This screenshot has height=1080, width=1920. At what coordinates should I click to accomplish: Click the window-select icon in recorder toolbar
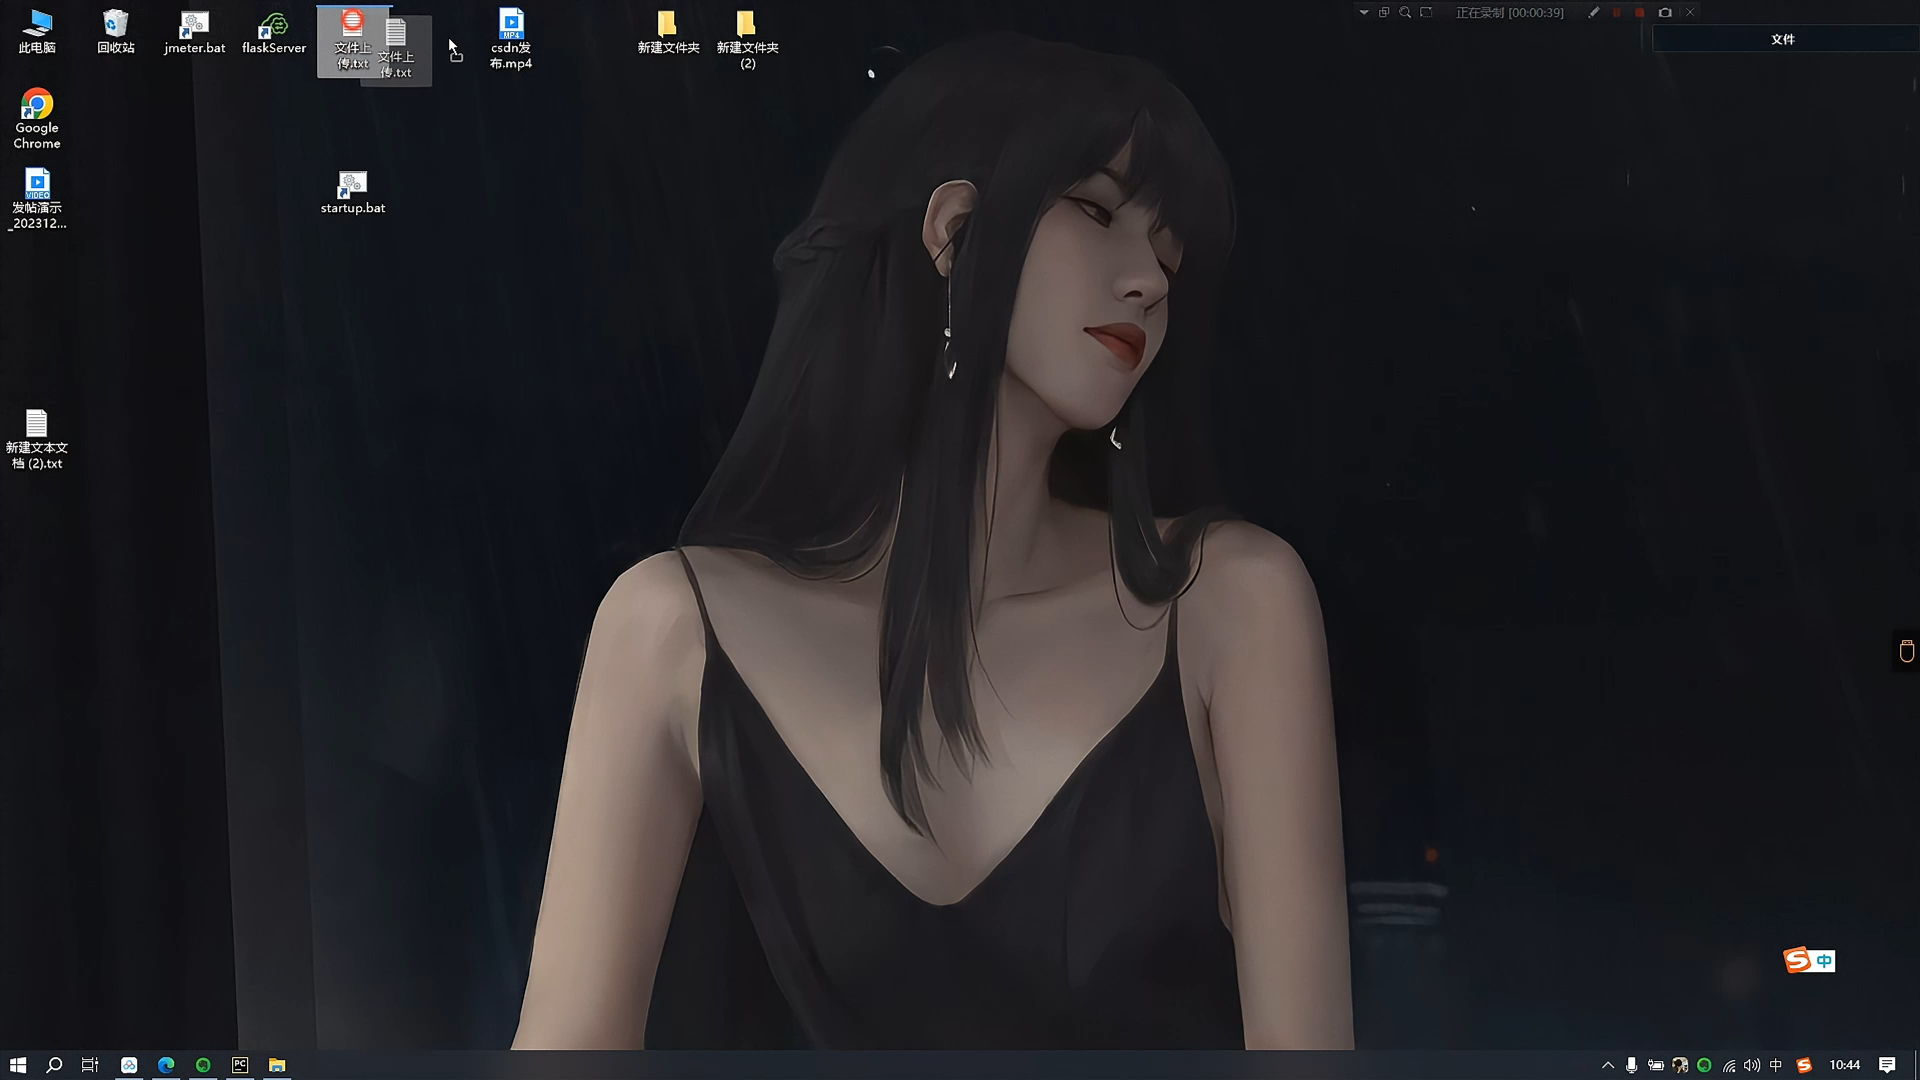[x=1384, y=12]
